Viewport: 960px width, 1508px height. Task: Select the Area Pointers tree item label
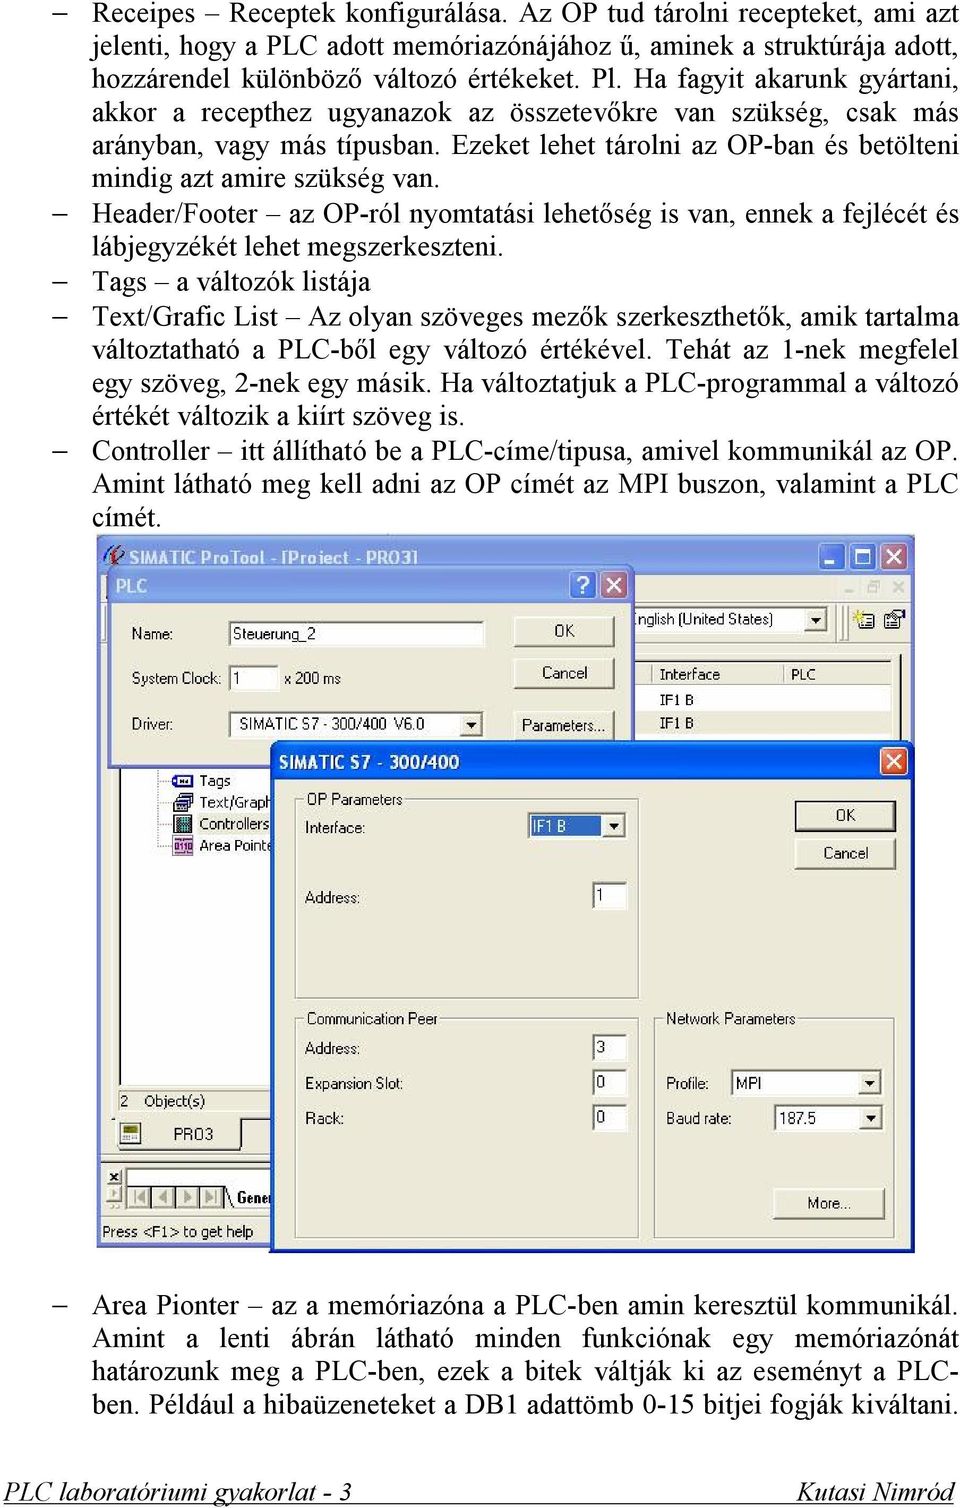(x=234, y=846)
